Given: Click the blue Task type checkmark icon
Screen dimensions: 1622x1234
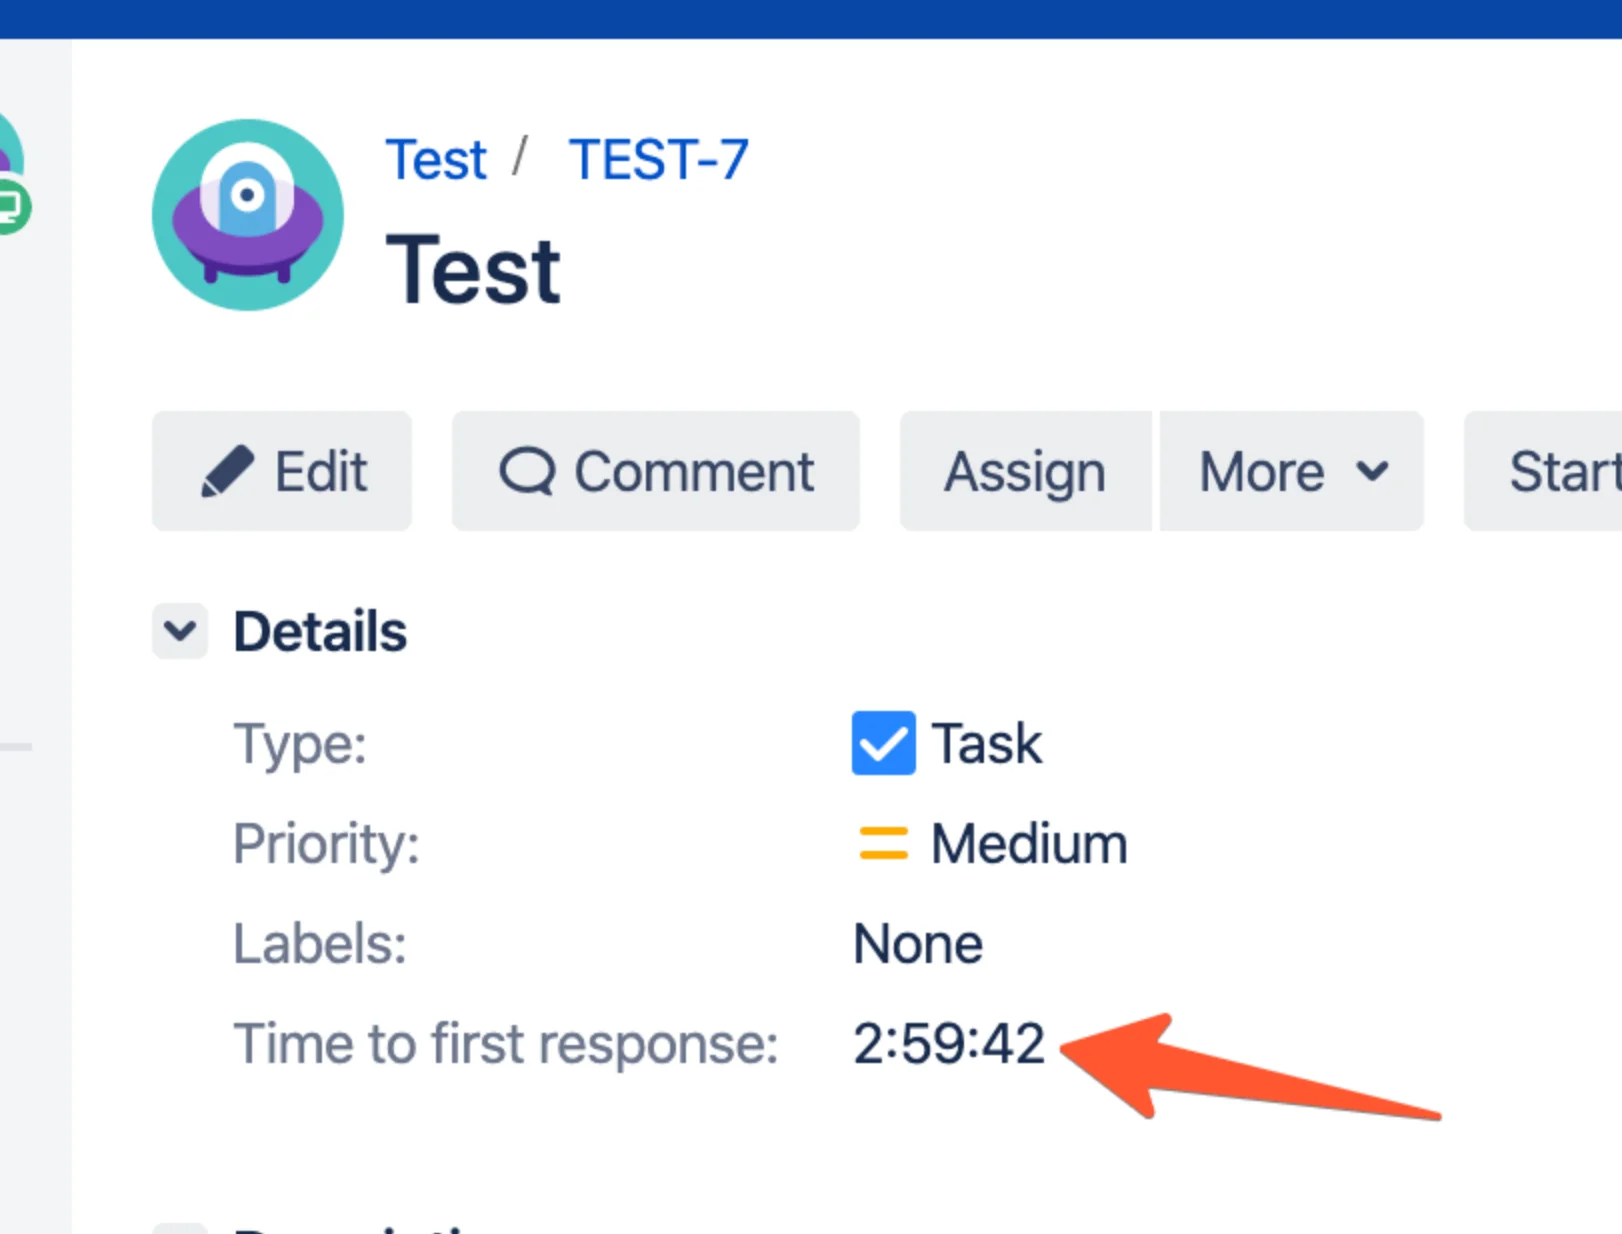Looking at the screenshot, I should coord(883,743).
